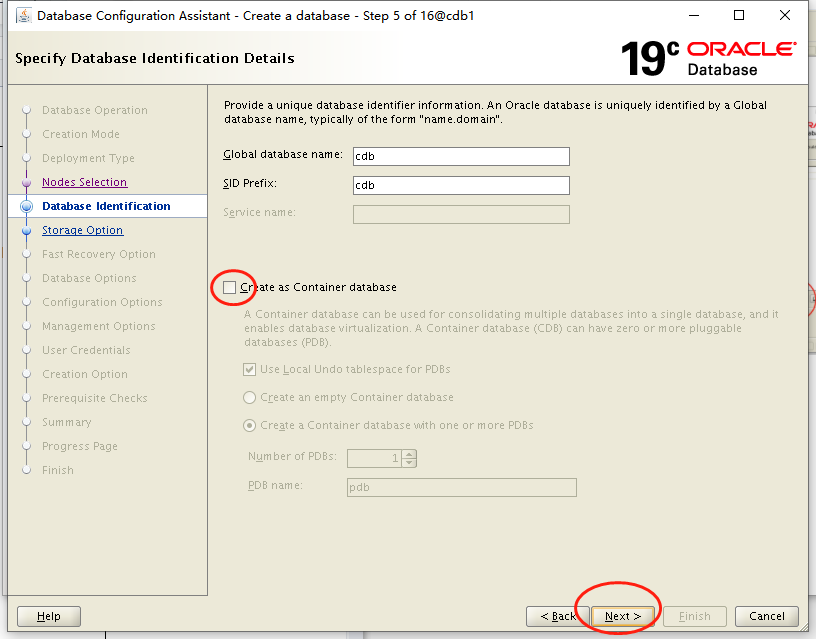Click the Number of PDBs value box
The height and width of the screenshot is (639, 816).
click(375, 458)
